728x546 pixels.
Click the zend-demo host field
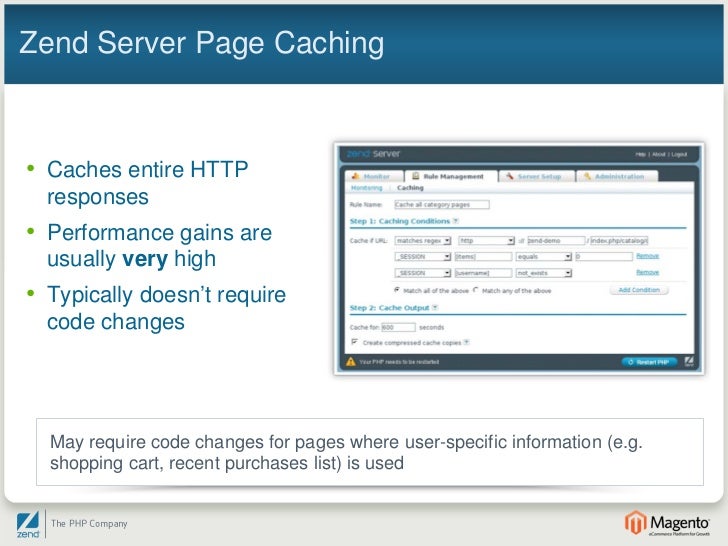tap(556, 240)
